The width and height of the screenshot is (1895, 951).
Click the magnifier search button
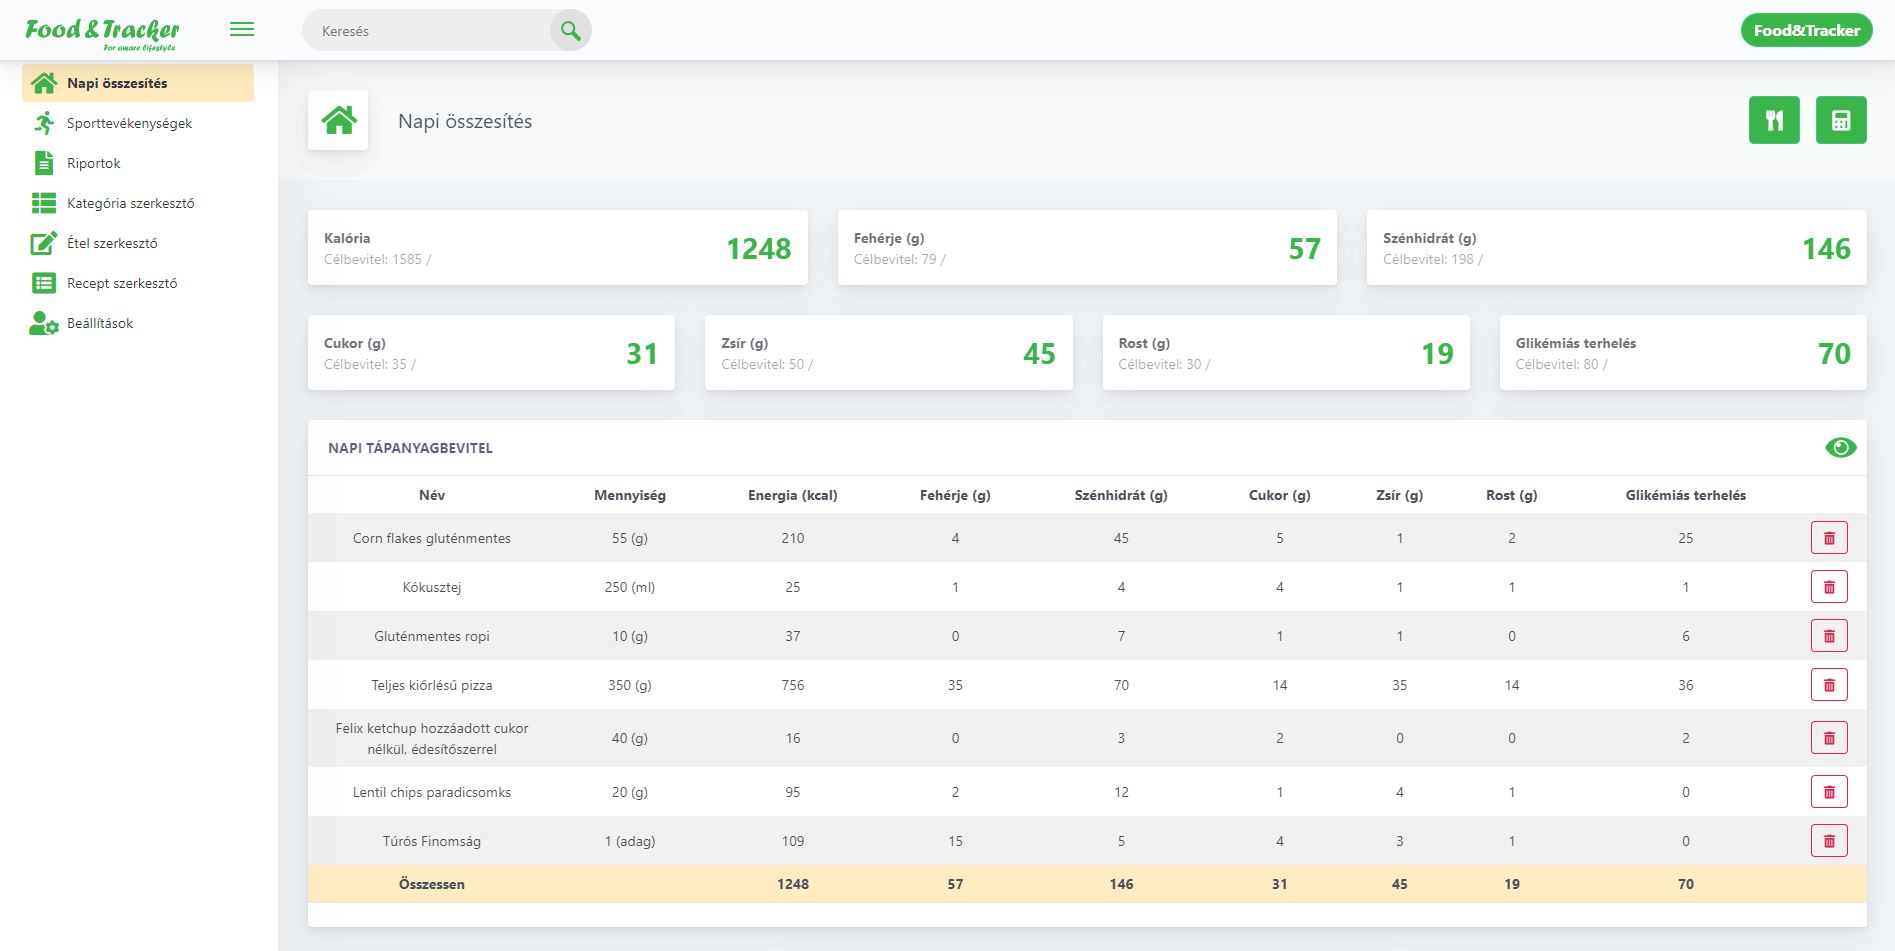pos(571,31)
